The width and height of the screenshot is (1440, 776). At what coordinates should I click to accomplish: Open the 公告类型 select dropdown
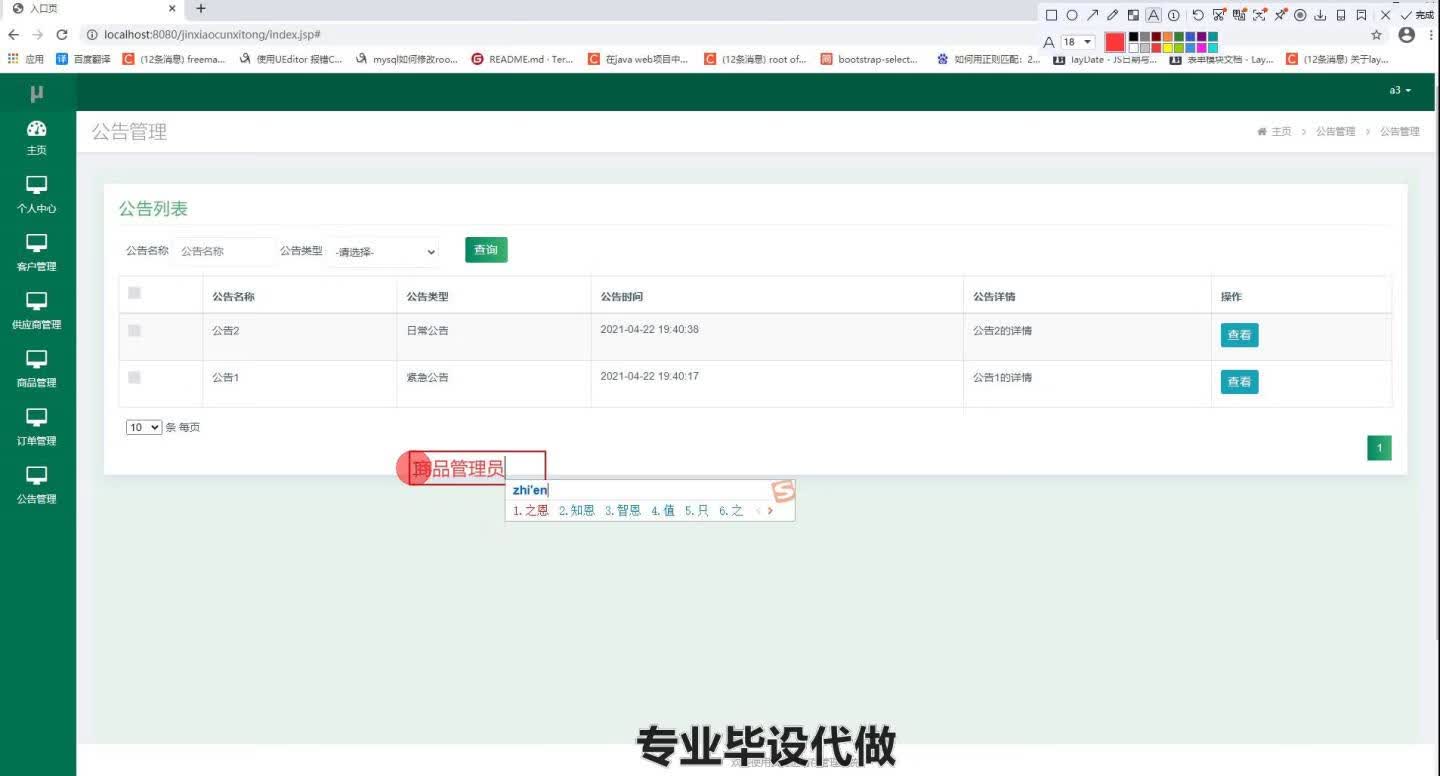(x=384, y=252)
